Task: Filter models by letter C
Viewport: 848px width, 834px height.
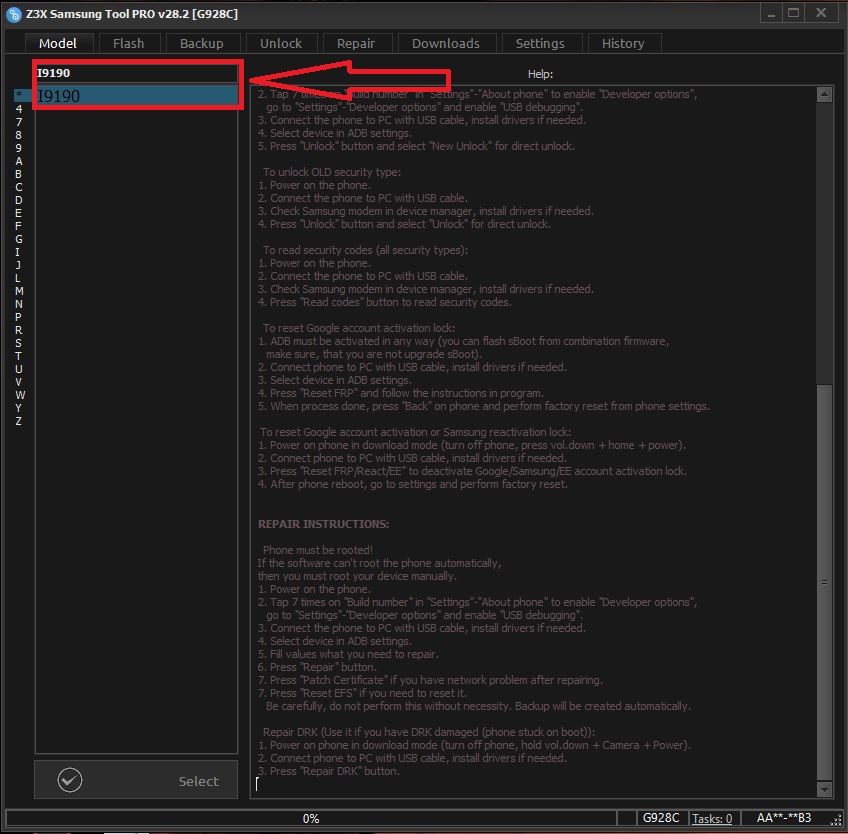Action: pos(19,187)
